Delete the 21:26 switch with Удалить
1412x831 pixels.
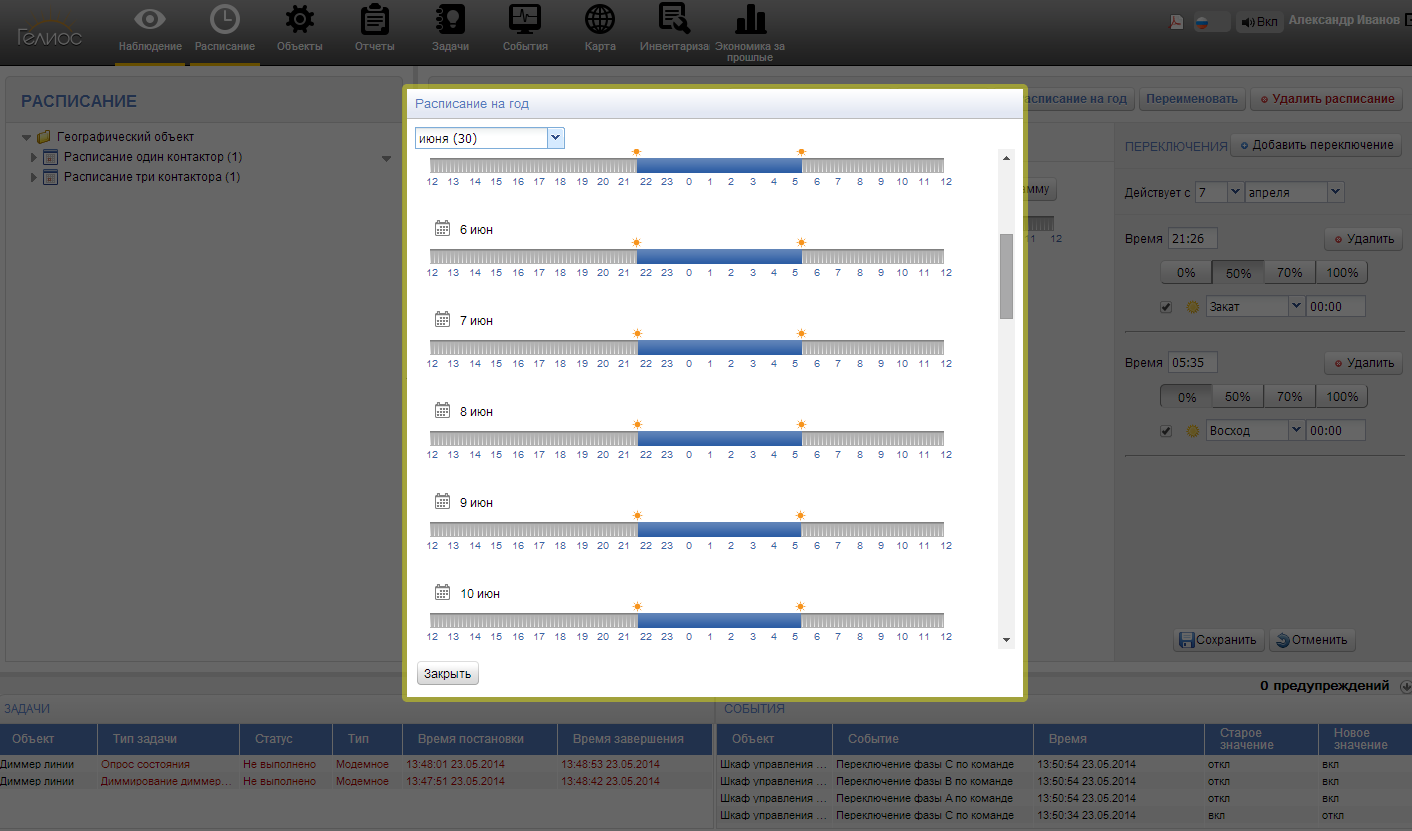(x=1363, y=239)
